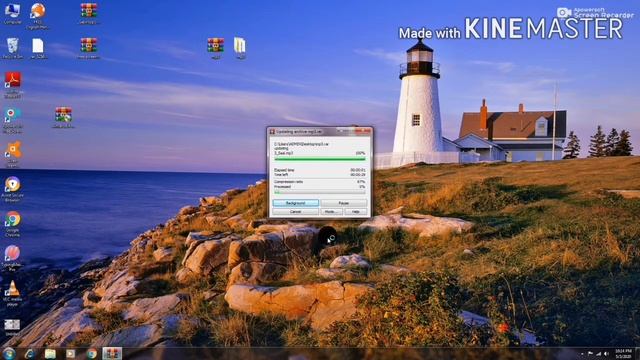Click the taskbar clock

pos(623,353)
